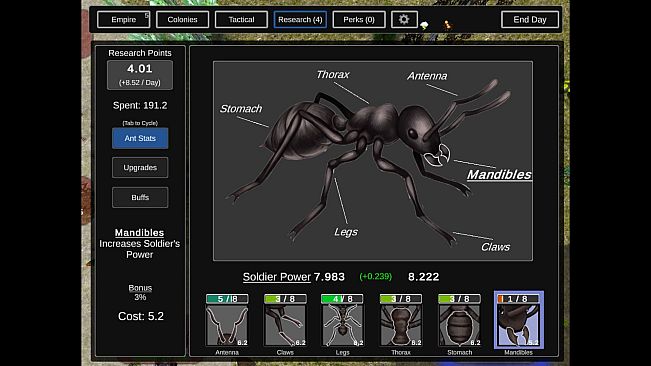Click the Thorax label on ant diagram
Image resolution: width=651 pixels, height=366 pixels.
click(333, 75)
